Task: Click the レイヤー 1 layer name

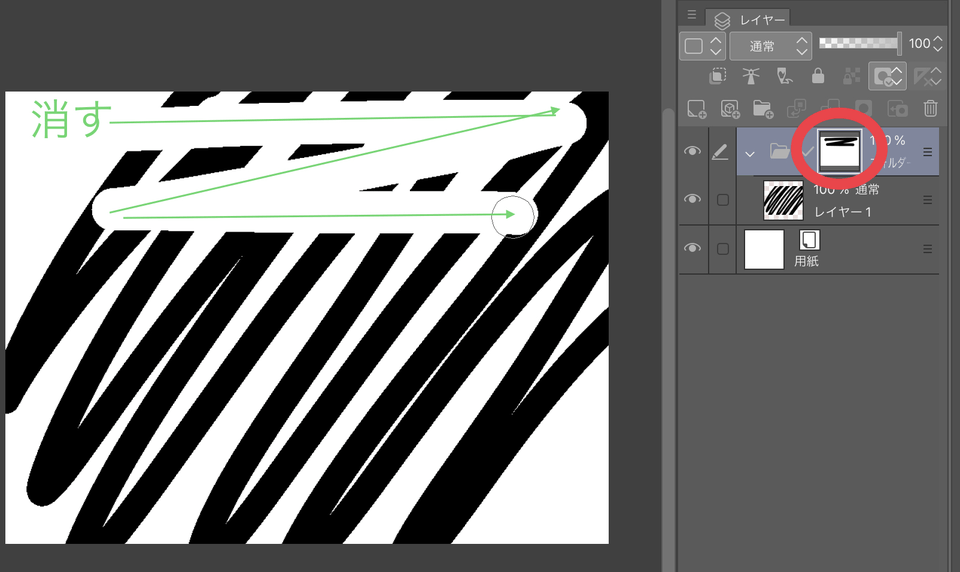Action: [842, 212]
